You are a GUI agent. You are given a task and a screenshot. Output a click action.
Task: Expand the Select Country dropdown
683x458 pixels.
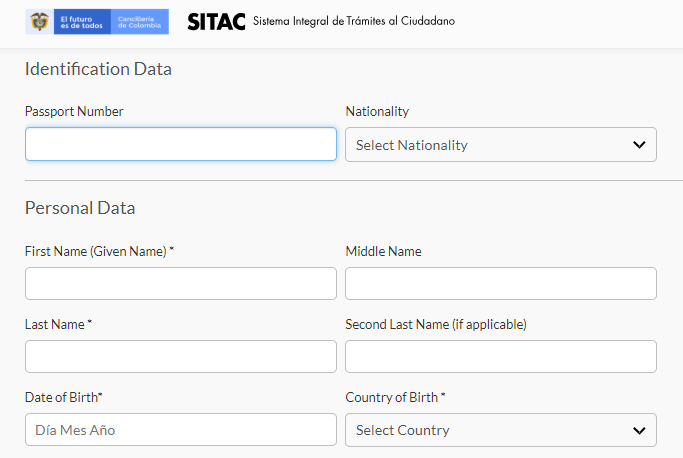(x=501, y=430)
